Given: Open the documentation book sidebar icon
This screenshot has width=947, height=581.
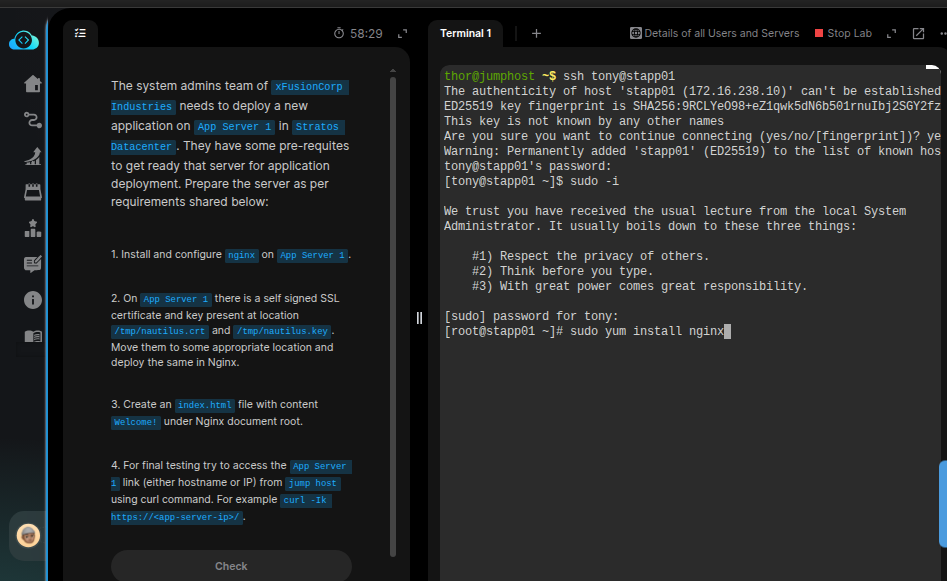Looking at the screenshot, I should (x=32, y=336).
